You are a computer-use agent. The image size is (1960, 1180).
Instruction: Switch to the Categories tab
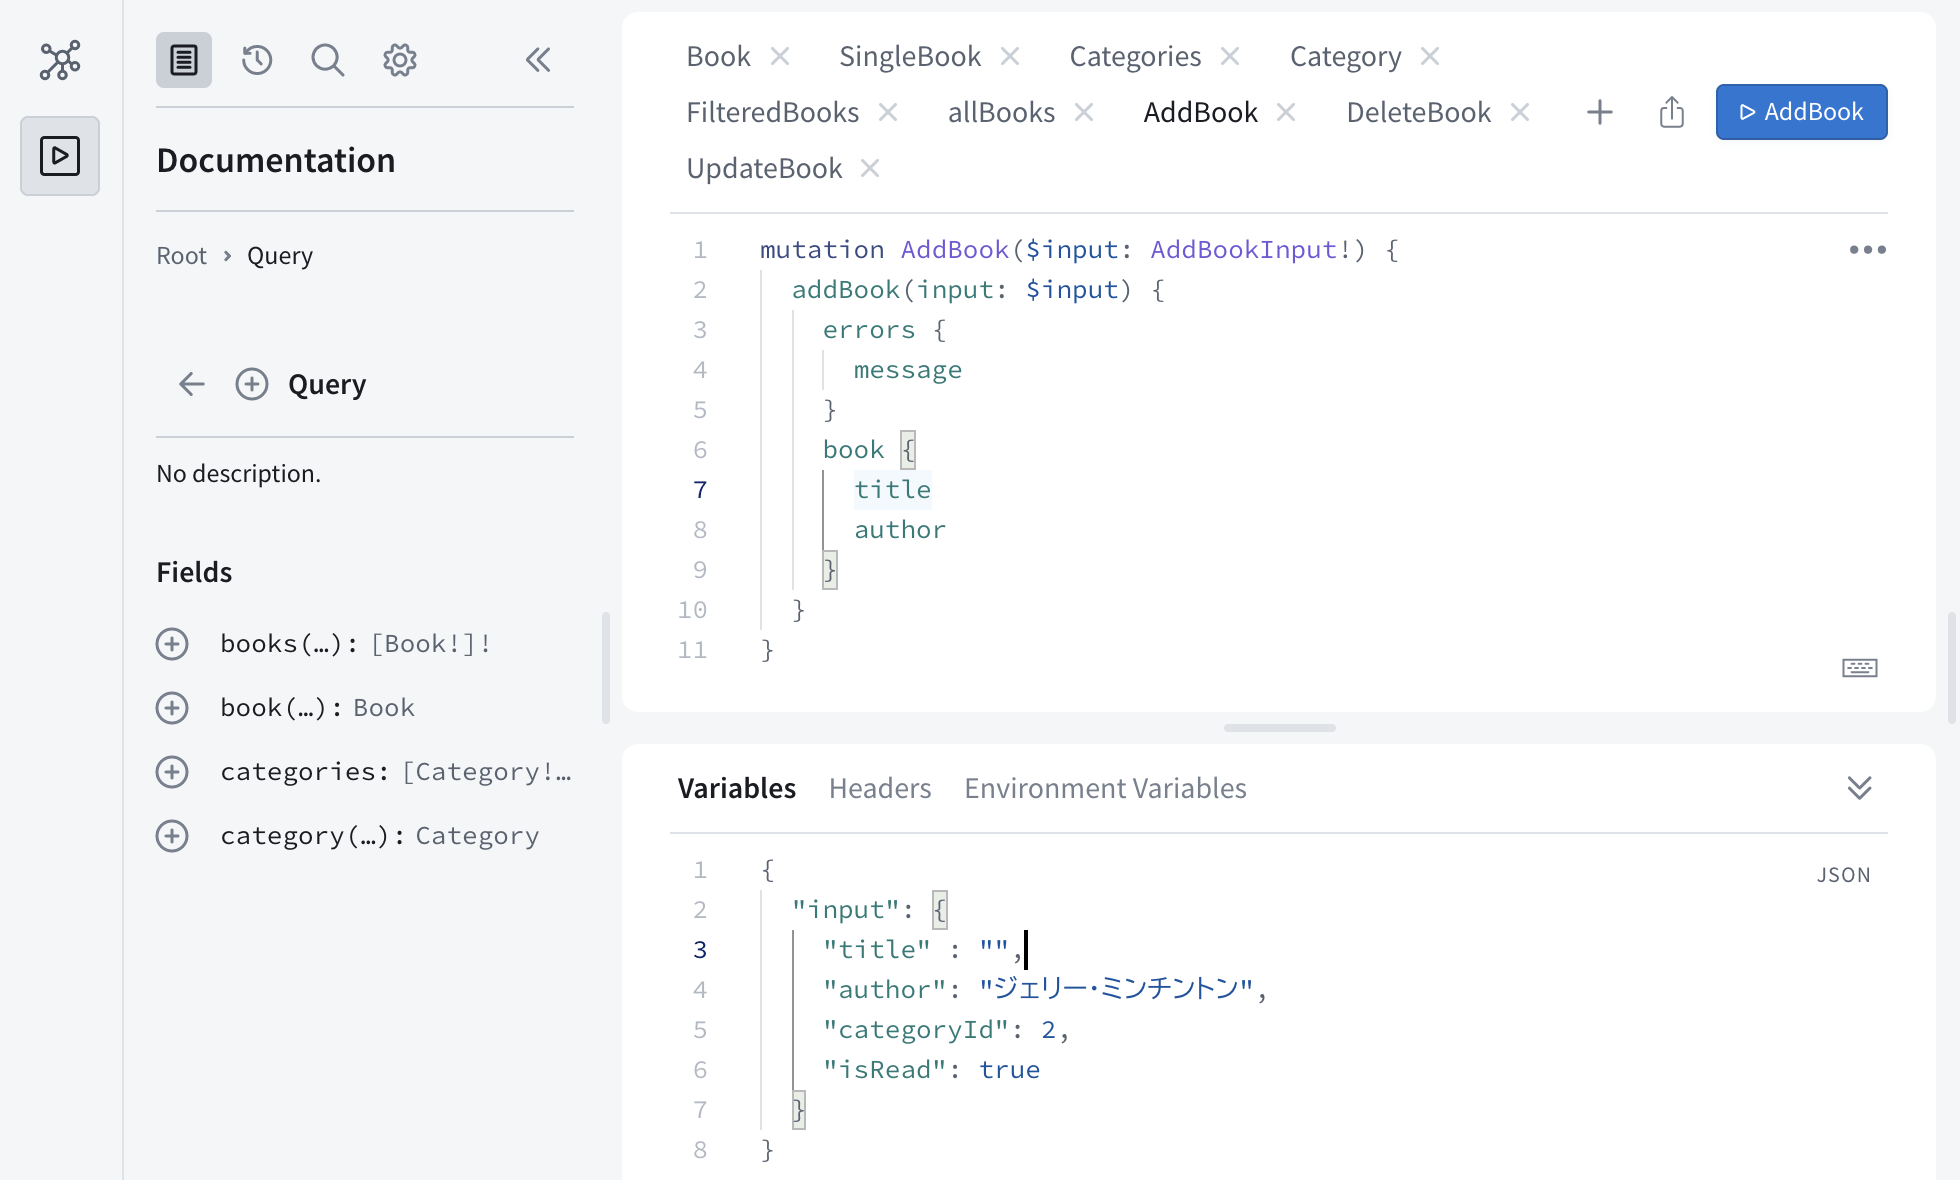1135,57
